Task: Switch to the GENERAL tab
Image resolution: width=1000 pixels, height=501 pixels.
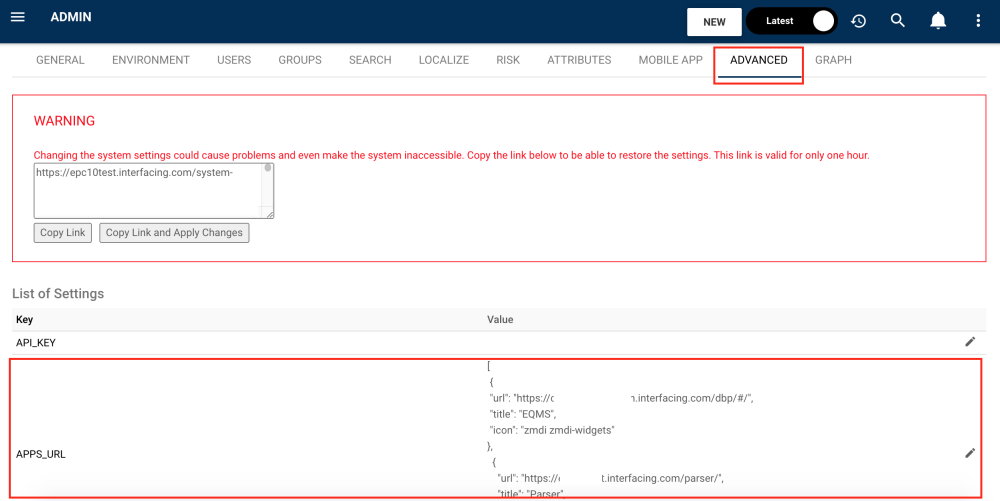Action: click(60, 60)
